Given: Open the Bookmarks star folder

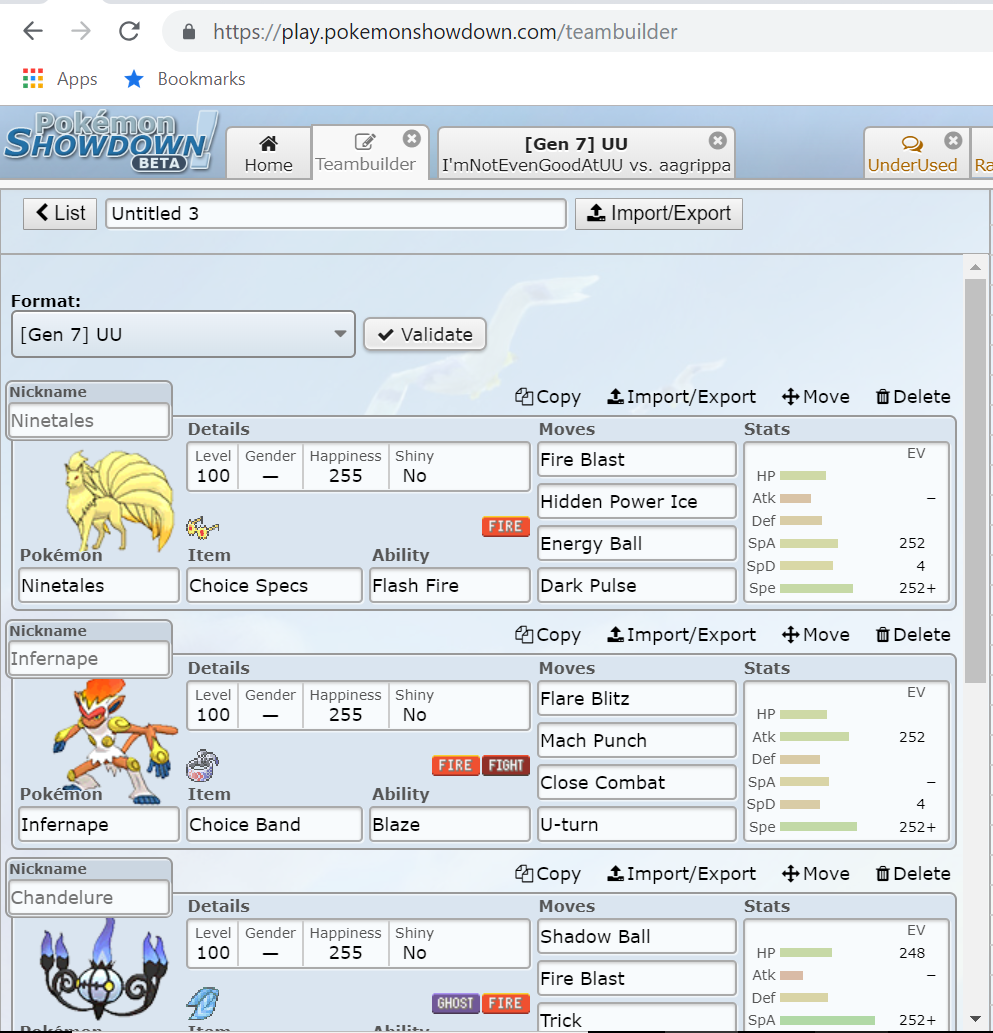Looking at the screenshot, I should point(184,79).
